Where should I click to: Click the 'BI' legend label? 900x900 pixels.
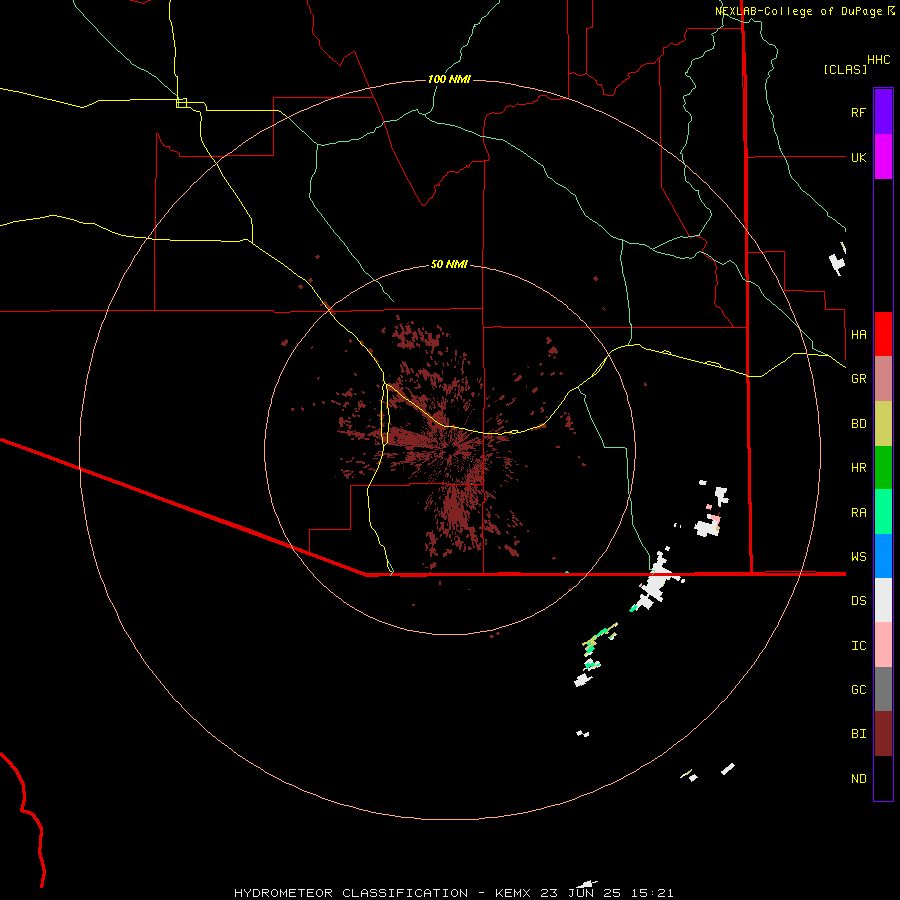(858, 734)
